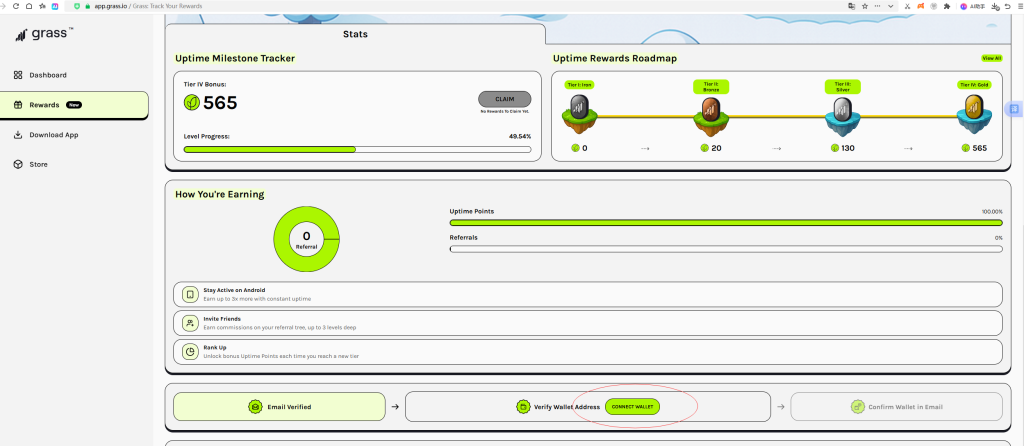This screenshot has height=446, width=1024.
Task: Click the CONNECT WALLET button
Action: coord(632,407)
